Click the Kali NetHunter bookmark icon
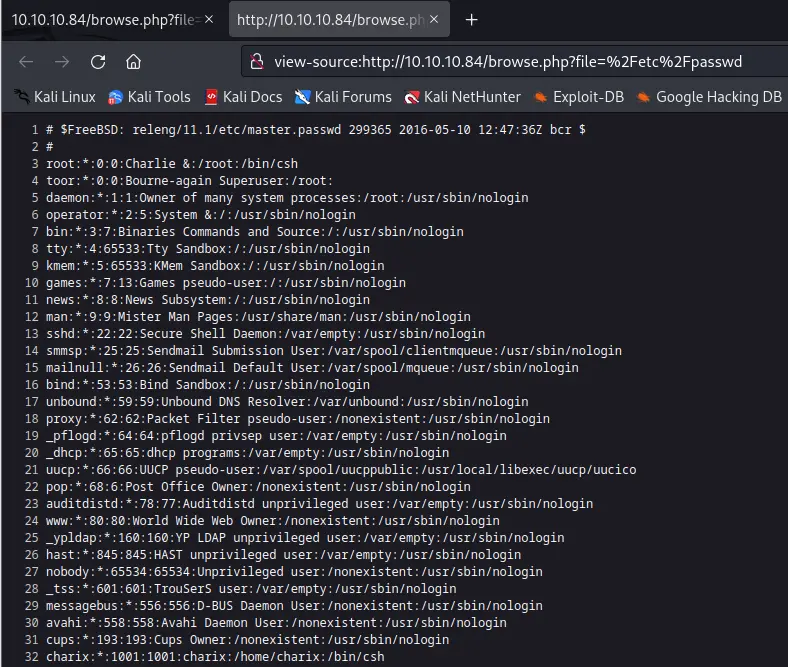 (x=412, y=97)
